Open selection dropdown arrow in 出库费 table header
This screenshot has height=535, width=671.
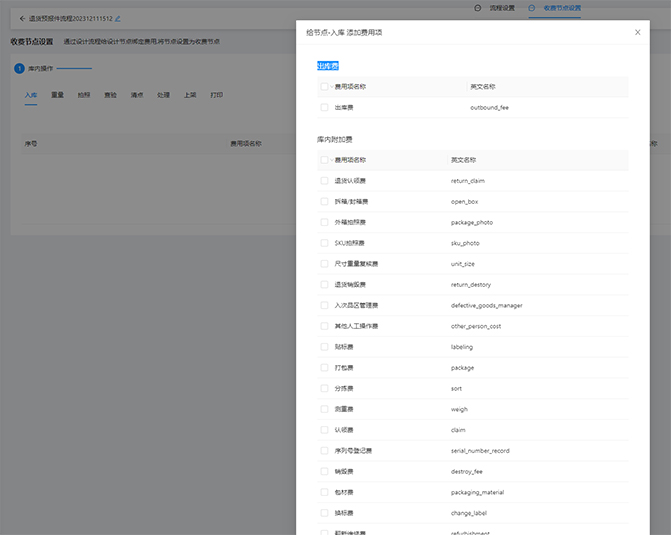(332, 87)
